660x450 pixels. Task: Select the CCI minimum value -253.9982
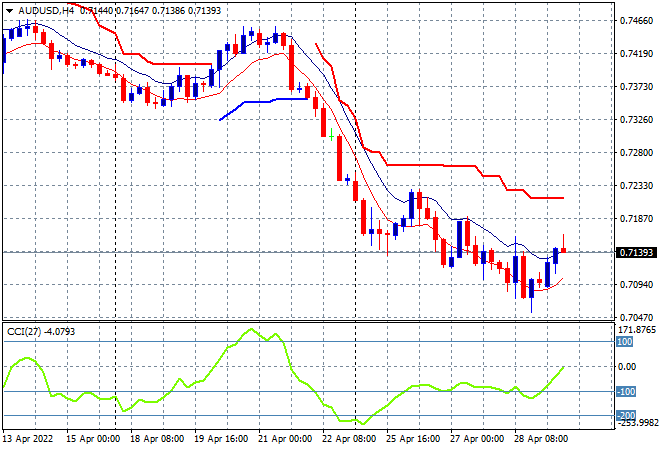click(637, 423)
